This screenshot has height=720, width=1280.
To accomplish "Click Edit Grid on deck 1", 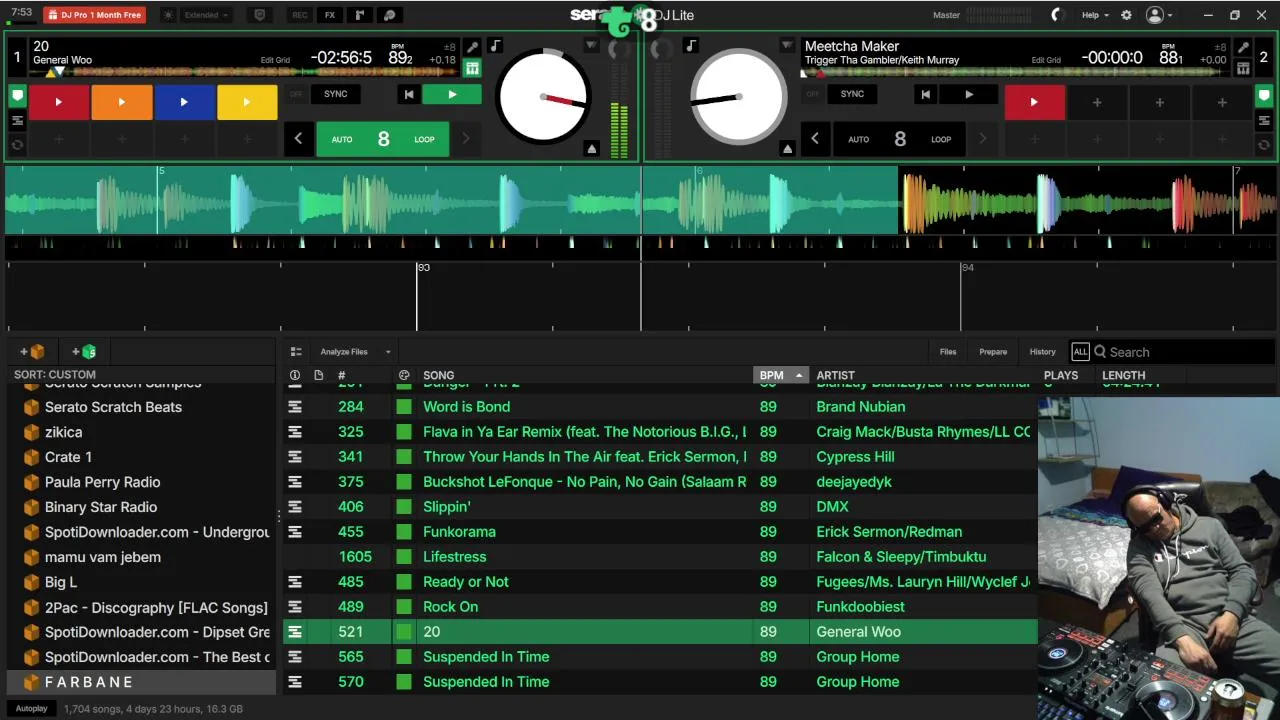I will [275, 60].
